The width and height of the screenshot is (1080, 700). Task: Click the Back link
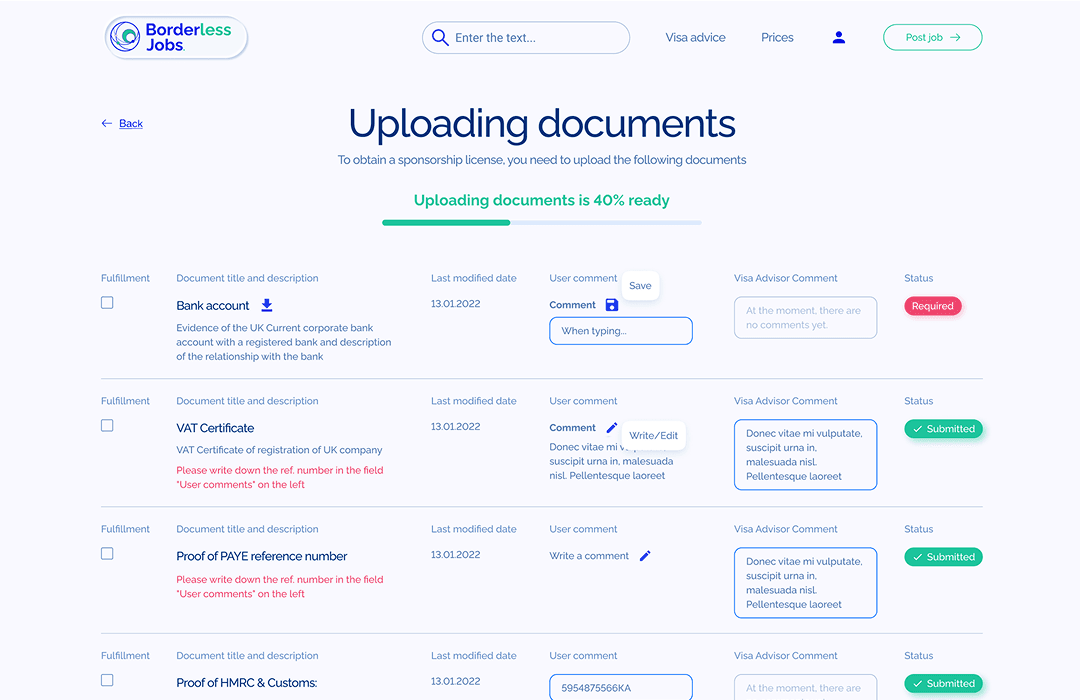tap(130, 123)
